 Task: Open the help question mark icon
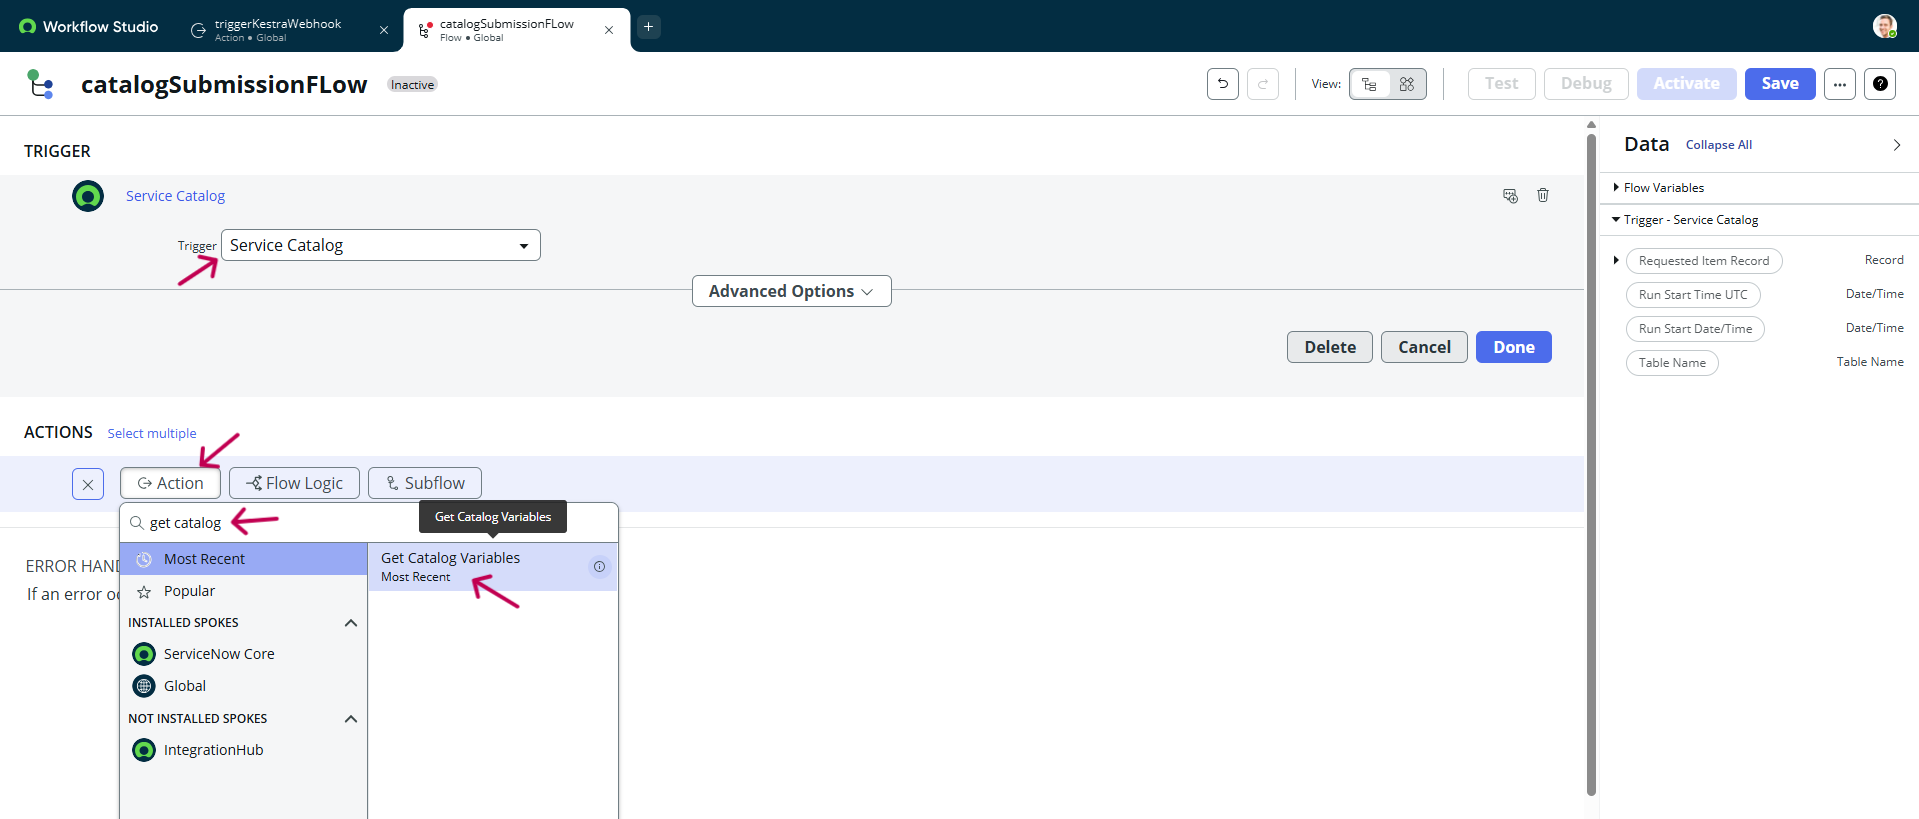tap(1880, 84)
